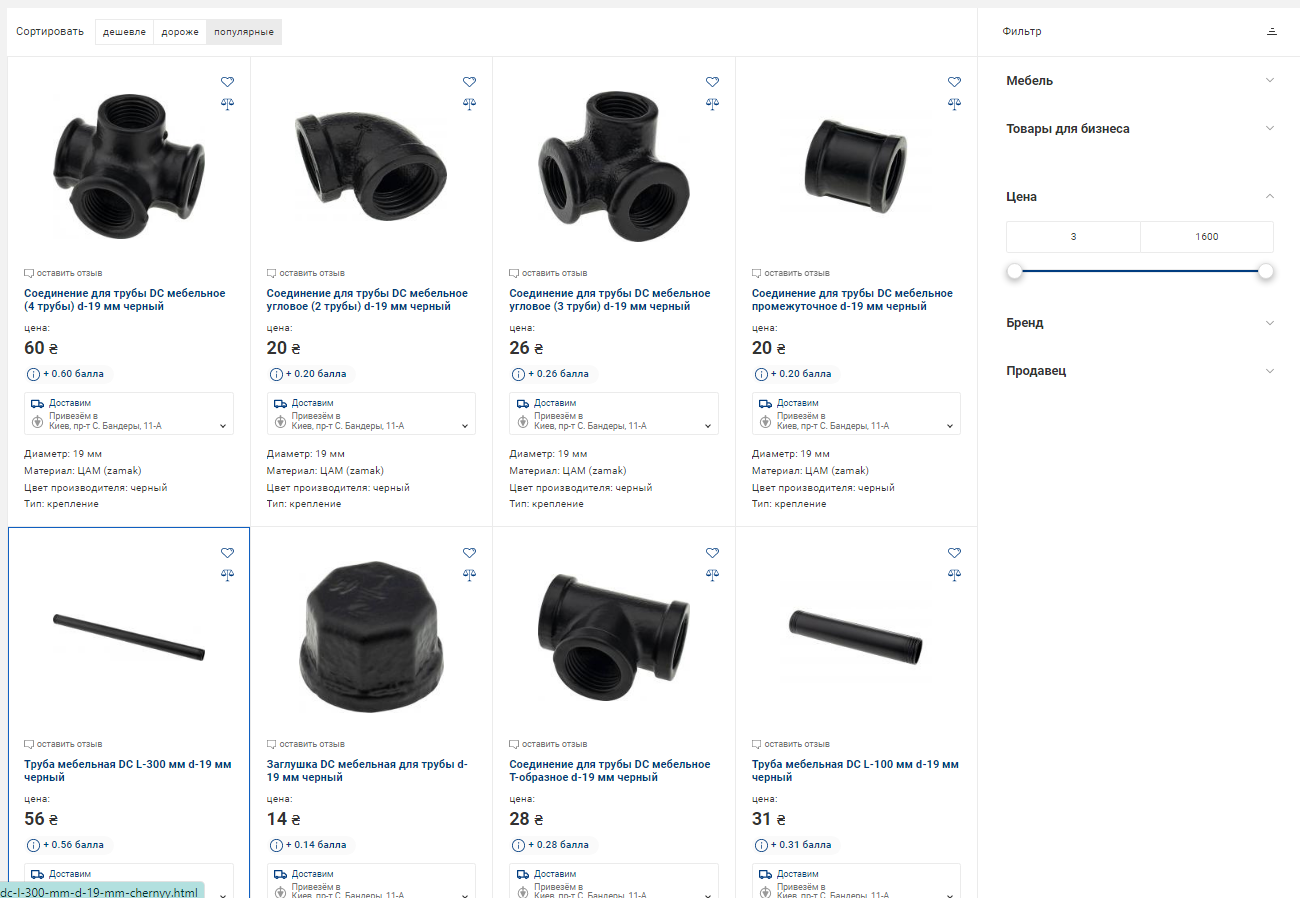Add the Заглушка cap to comparison
The width and height of the screenshot is (1300, 898).
pos(470,574)
